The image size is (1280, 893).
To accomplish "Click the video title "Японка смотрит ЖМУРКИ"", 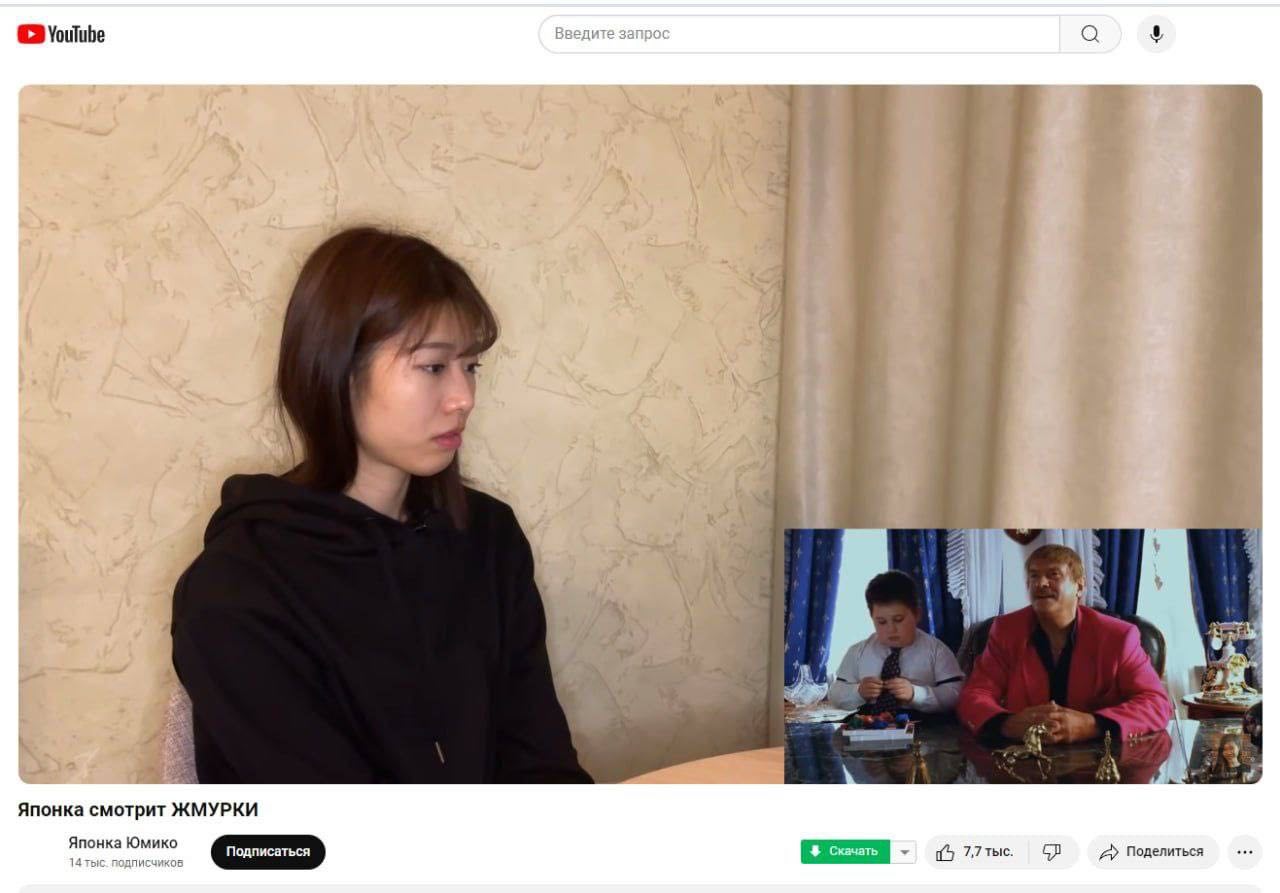I will coord(138,809).
